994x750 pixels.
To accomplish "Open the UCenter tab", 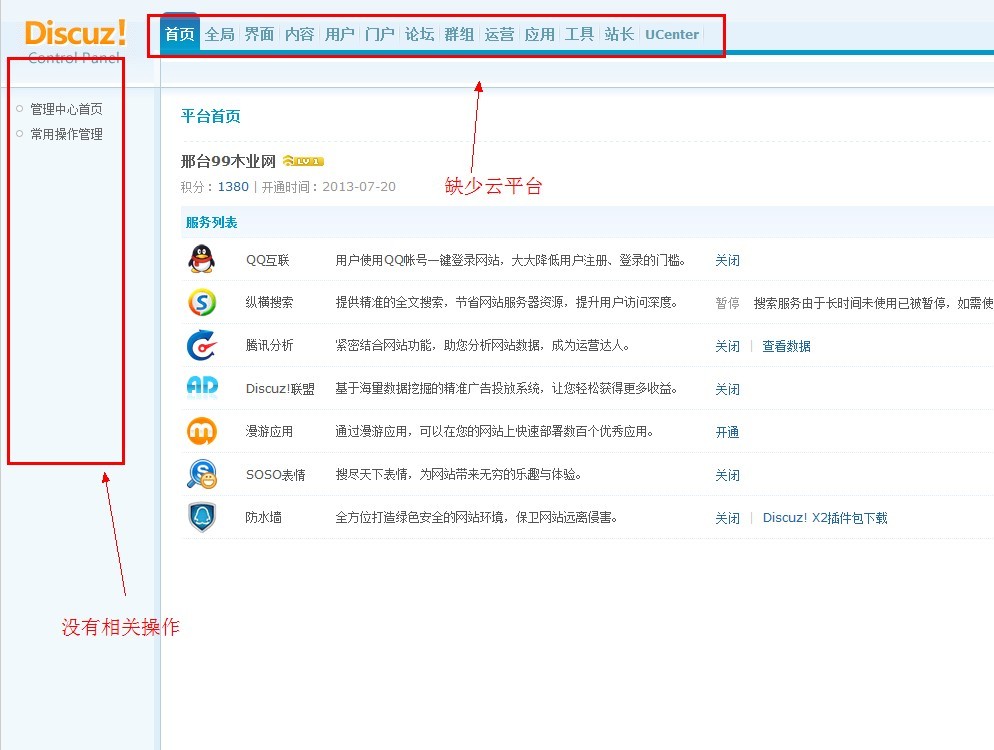I will click(672, 34).
